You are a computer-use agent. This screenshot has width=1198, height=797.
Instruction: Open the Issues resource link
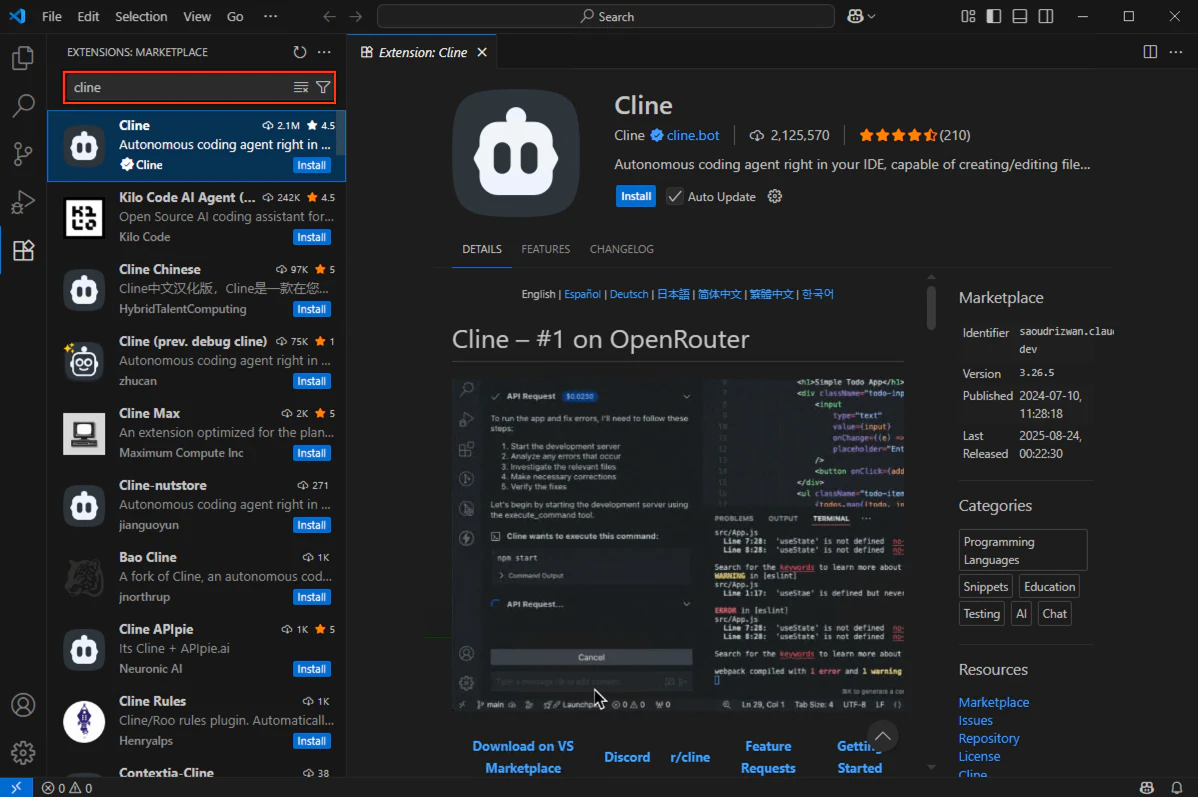click(x=976, y=721)
